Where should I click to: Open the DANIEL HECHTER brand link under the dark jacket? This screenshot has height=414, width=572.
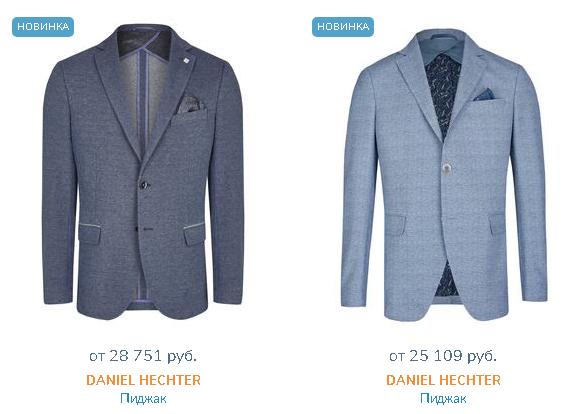[x=143, y=380]
